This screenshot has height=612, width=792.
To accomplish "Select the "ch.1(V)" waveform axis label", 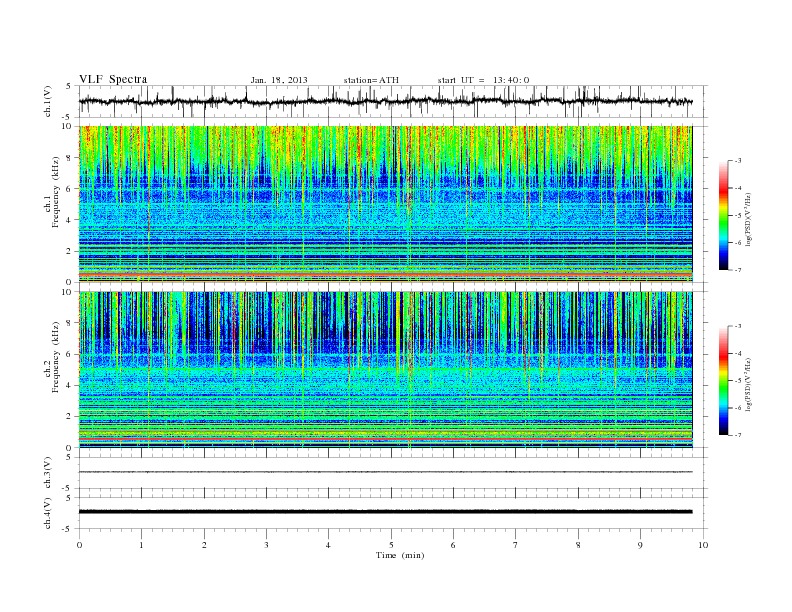I will (48, 101).
